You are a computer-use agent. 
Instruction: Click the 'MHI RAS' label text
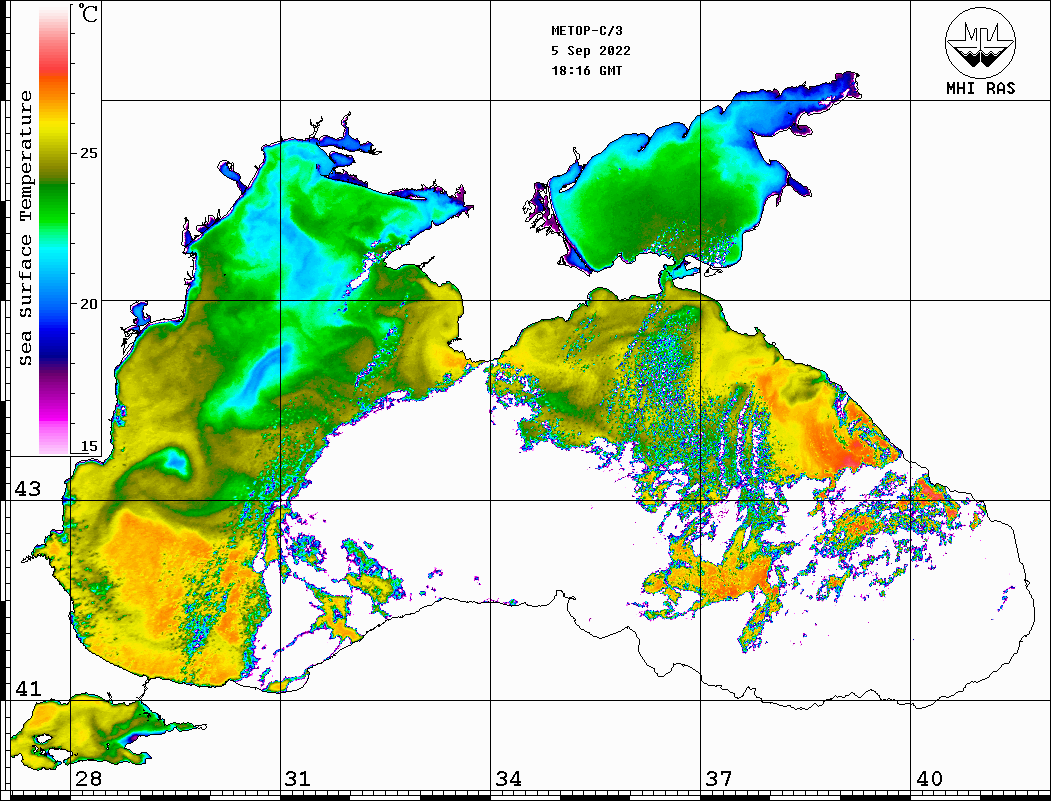pos(980,88)
